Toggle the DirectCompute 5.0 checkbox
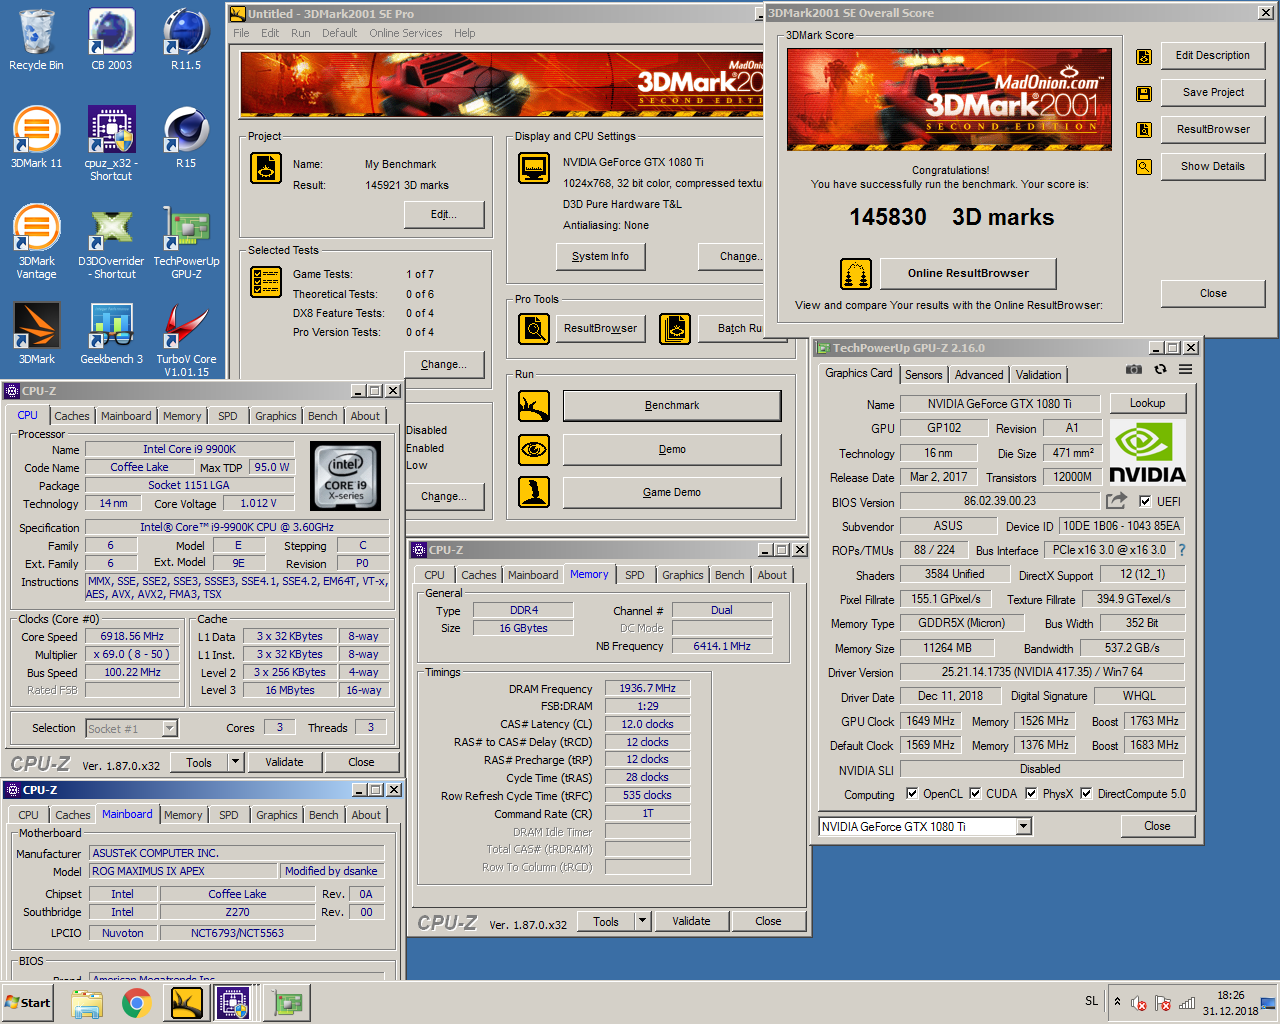The width and height of the screenshot is (1280, 1024). click(x=1086, y=793)
